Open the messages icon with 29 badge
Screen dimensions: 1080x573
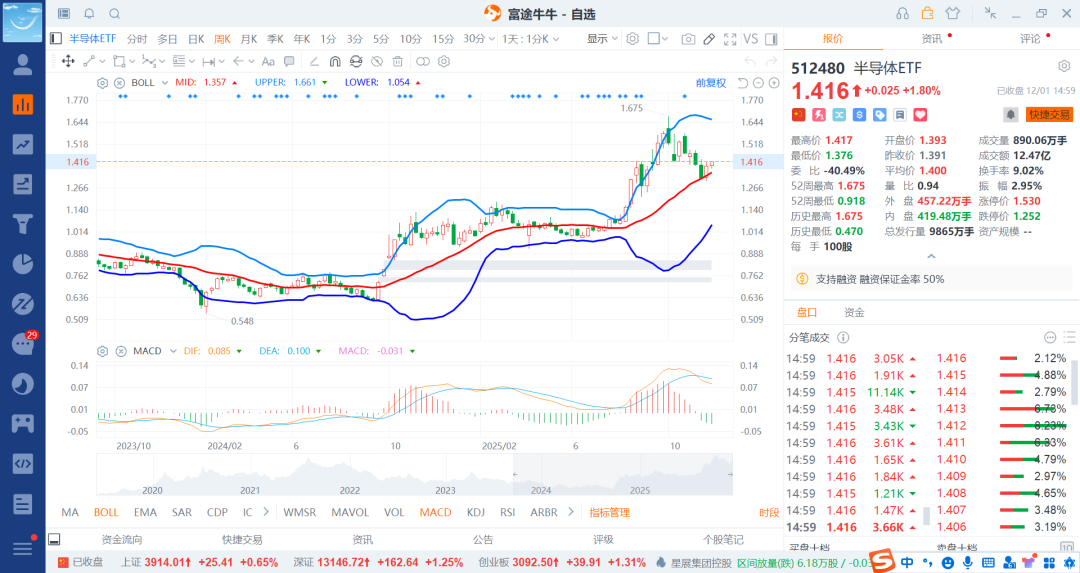(22, 344)
